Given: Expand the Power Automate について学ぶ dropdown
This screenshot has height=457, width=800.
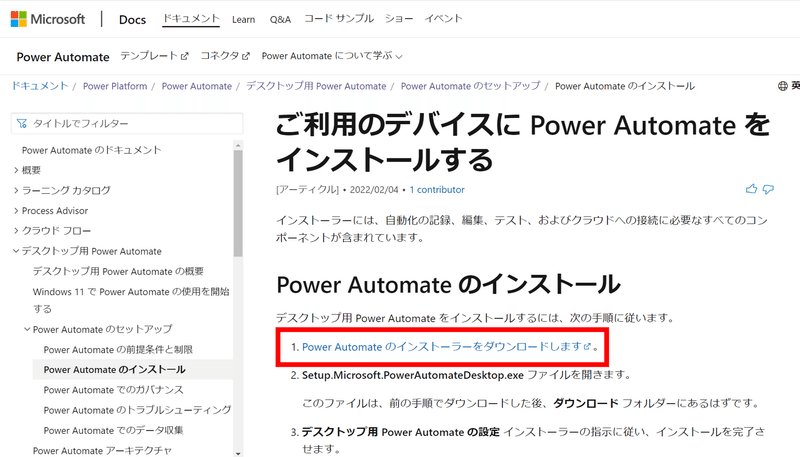Looking at the screenshot, I should [x=332, y=56].
